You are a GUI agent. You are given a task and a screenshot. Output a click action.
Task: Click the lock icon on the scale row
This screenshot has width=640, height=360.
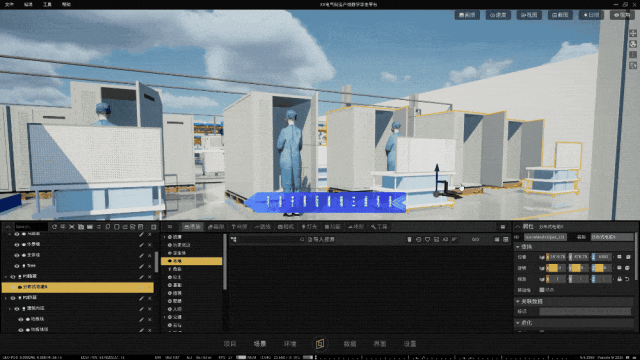(619, 279)
